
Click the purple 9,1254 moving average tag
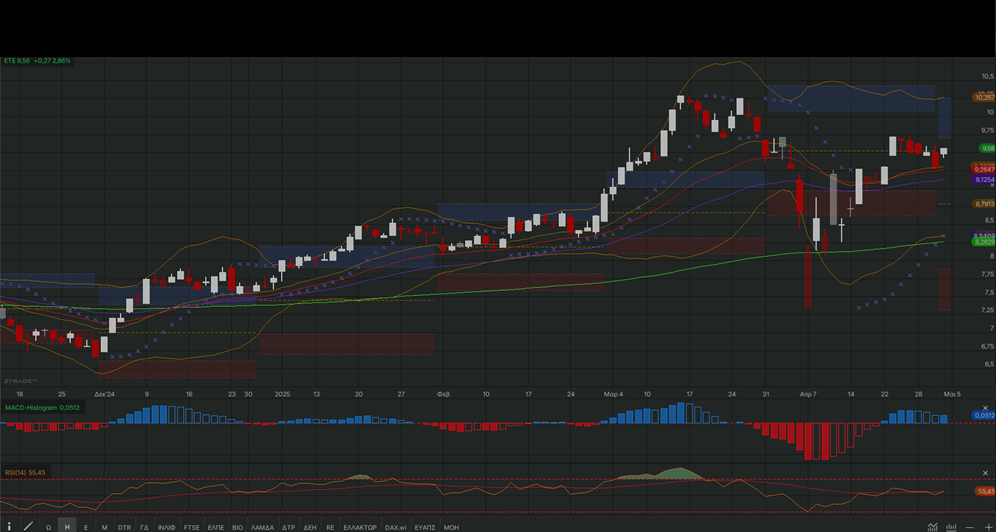click(x=984, y=180)
